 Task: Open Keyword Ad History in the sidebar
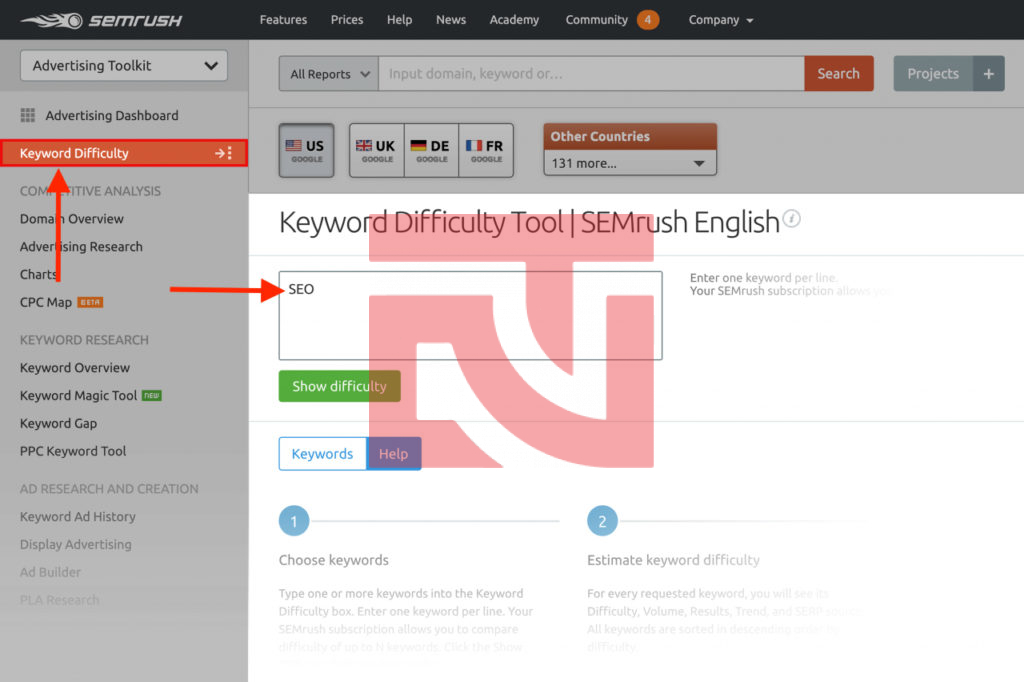77,517
